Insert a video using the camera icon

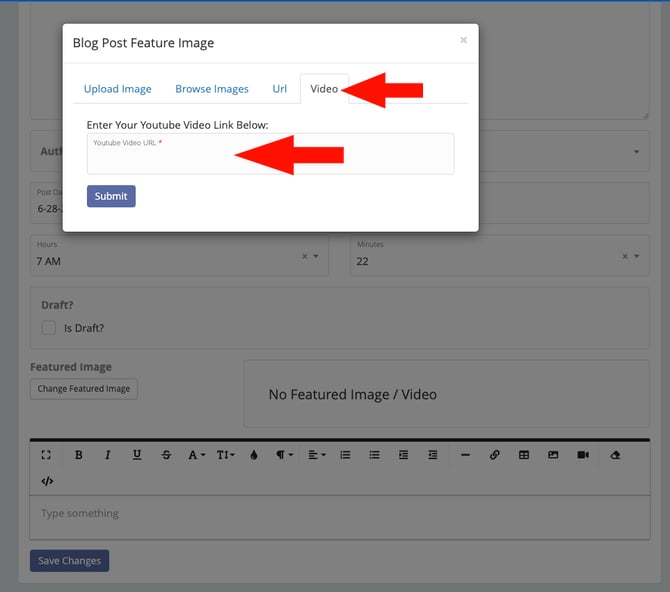point(582,455)
